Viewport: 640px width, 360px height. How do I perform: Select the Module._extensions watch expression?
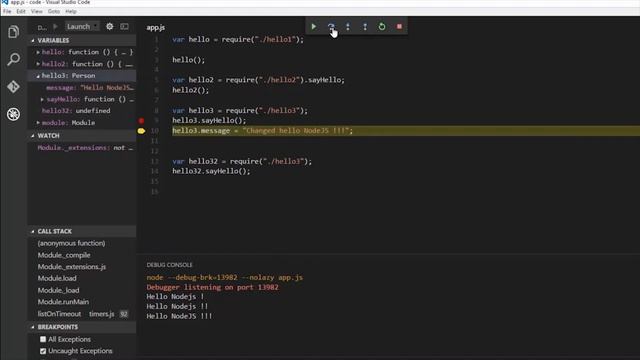coord(82,148)
